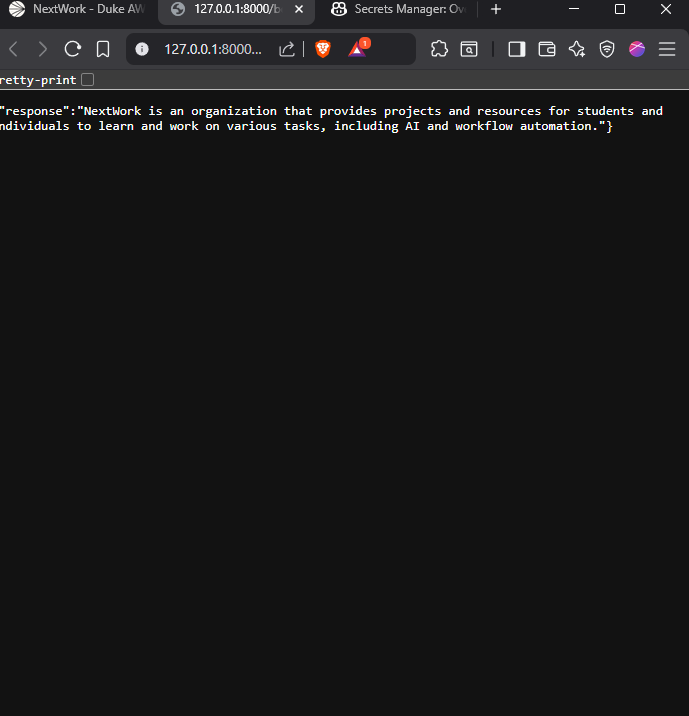Screen dimensions: 689x716
Task: Open the hamburger main menu
Action: point(667,49)
